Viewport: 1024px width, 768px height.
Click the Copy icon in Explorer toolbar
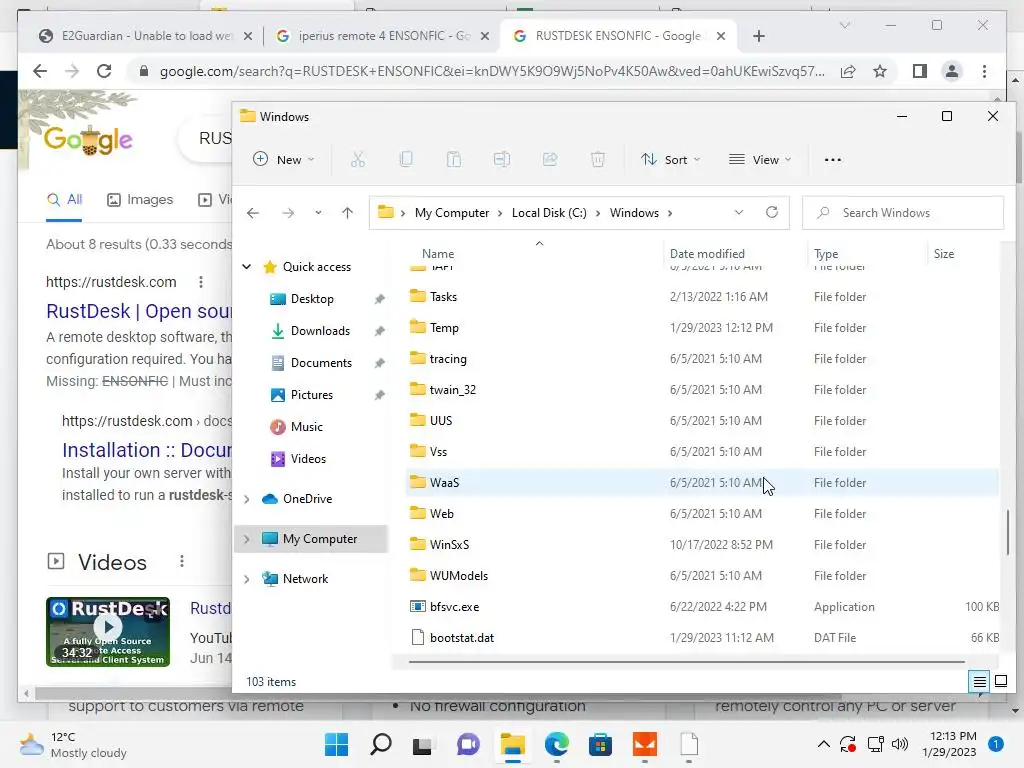(x=406, y=159)
